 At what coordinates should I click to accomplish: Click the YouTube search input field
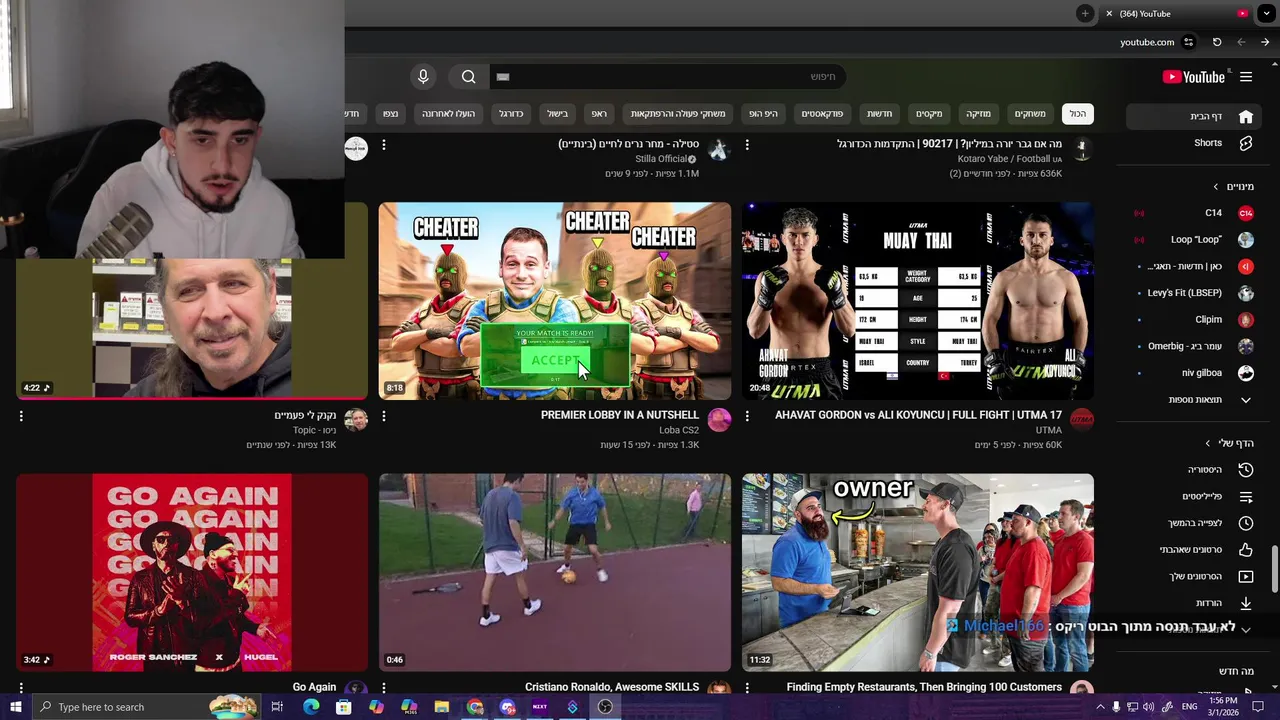click(668, 77)
